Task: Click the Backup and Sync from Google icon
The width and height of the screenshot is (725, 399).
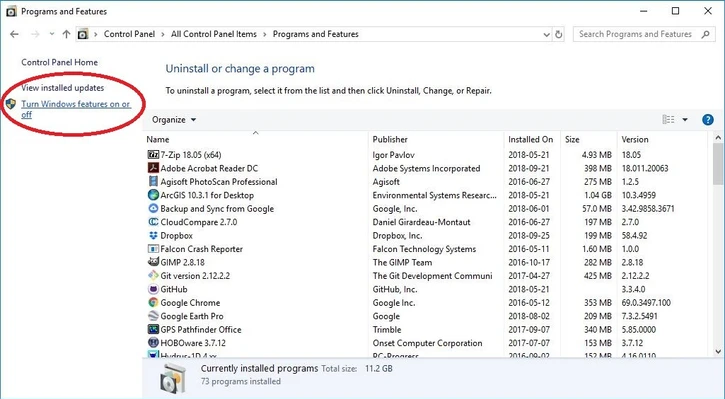Action: tap(153, 208)
